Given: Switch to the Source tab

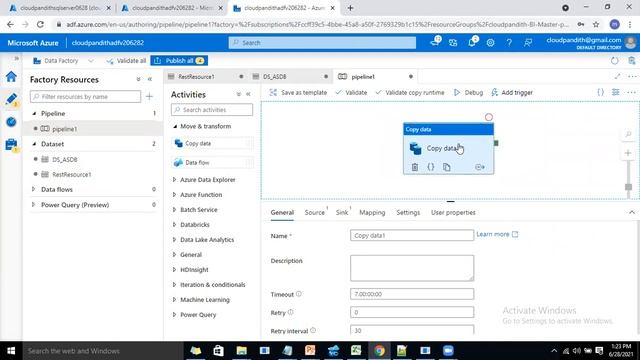Looking at the screenshot, I should (x=315, y=213).
